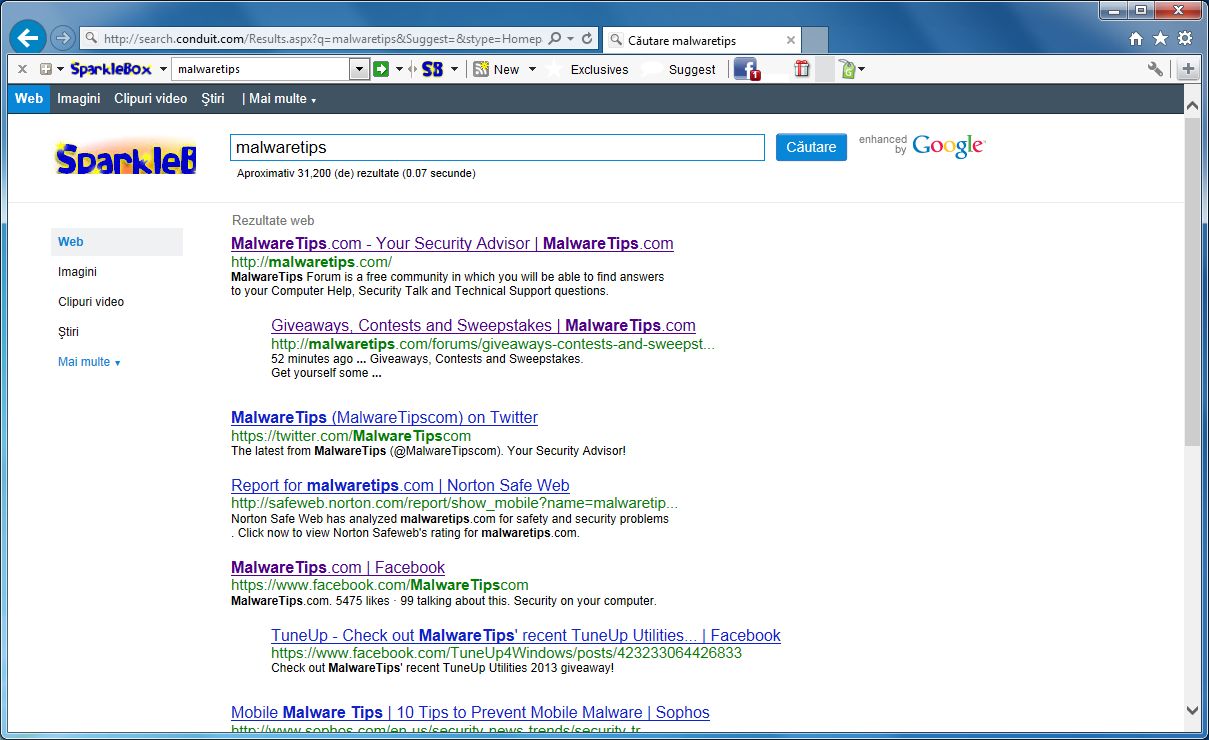Click the http://malwaretips.com/ green URL
The height and width of the screenshot is (740, 1209).
(x=311, y=263)
